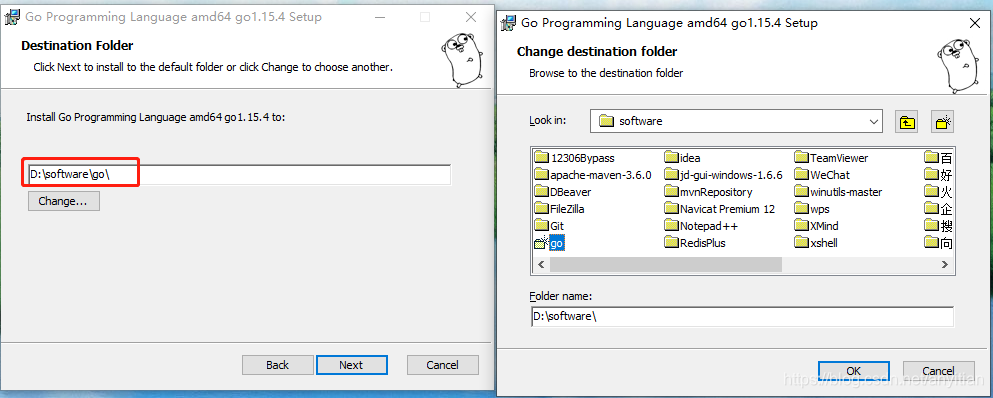Open the Look in dropdown showing software
The image size is (993, 398).
point(736,121)
